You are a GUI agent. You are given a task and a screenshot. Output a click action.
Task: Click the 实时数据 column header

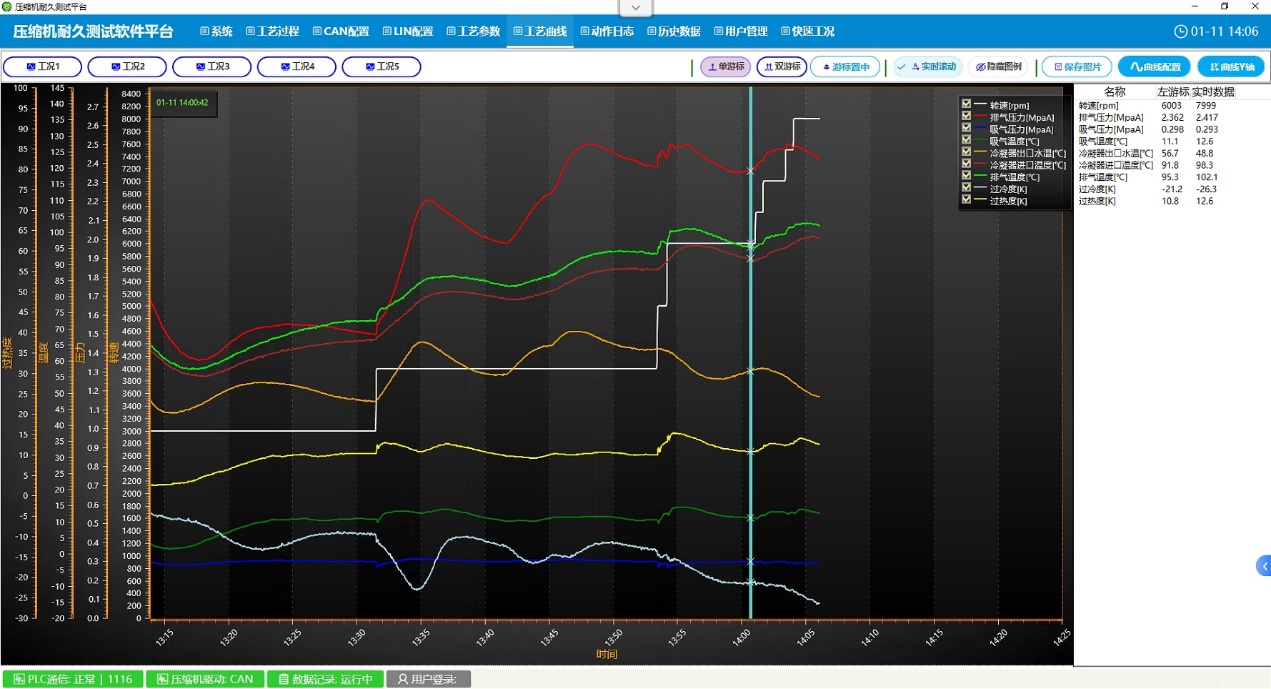[x=1213, y=92]
